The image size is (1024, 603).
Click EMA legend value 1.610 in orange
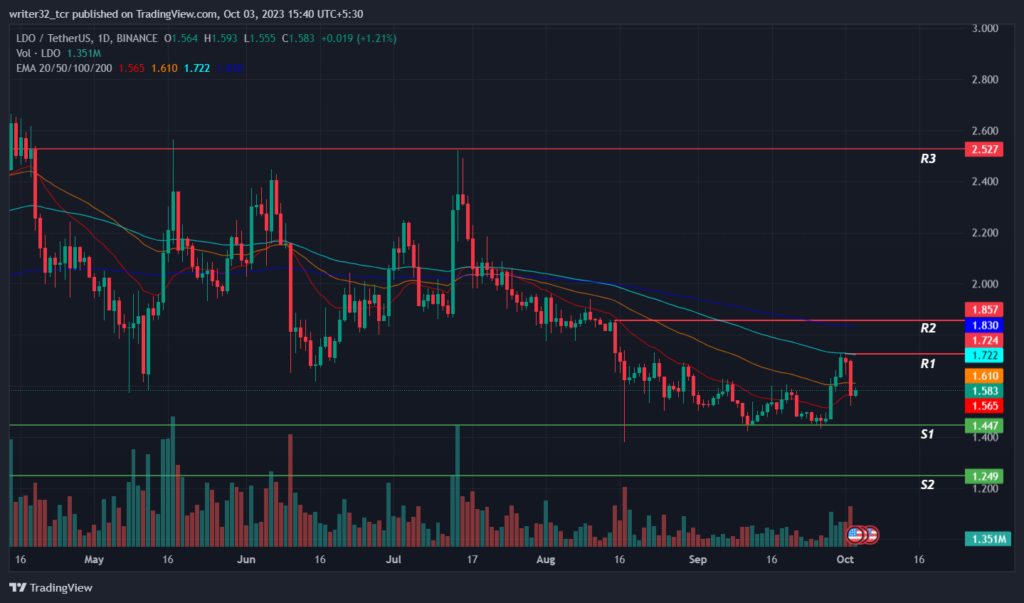point(165,68)
